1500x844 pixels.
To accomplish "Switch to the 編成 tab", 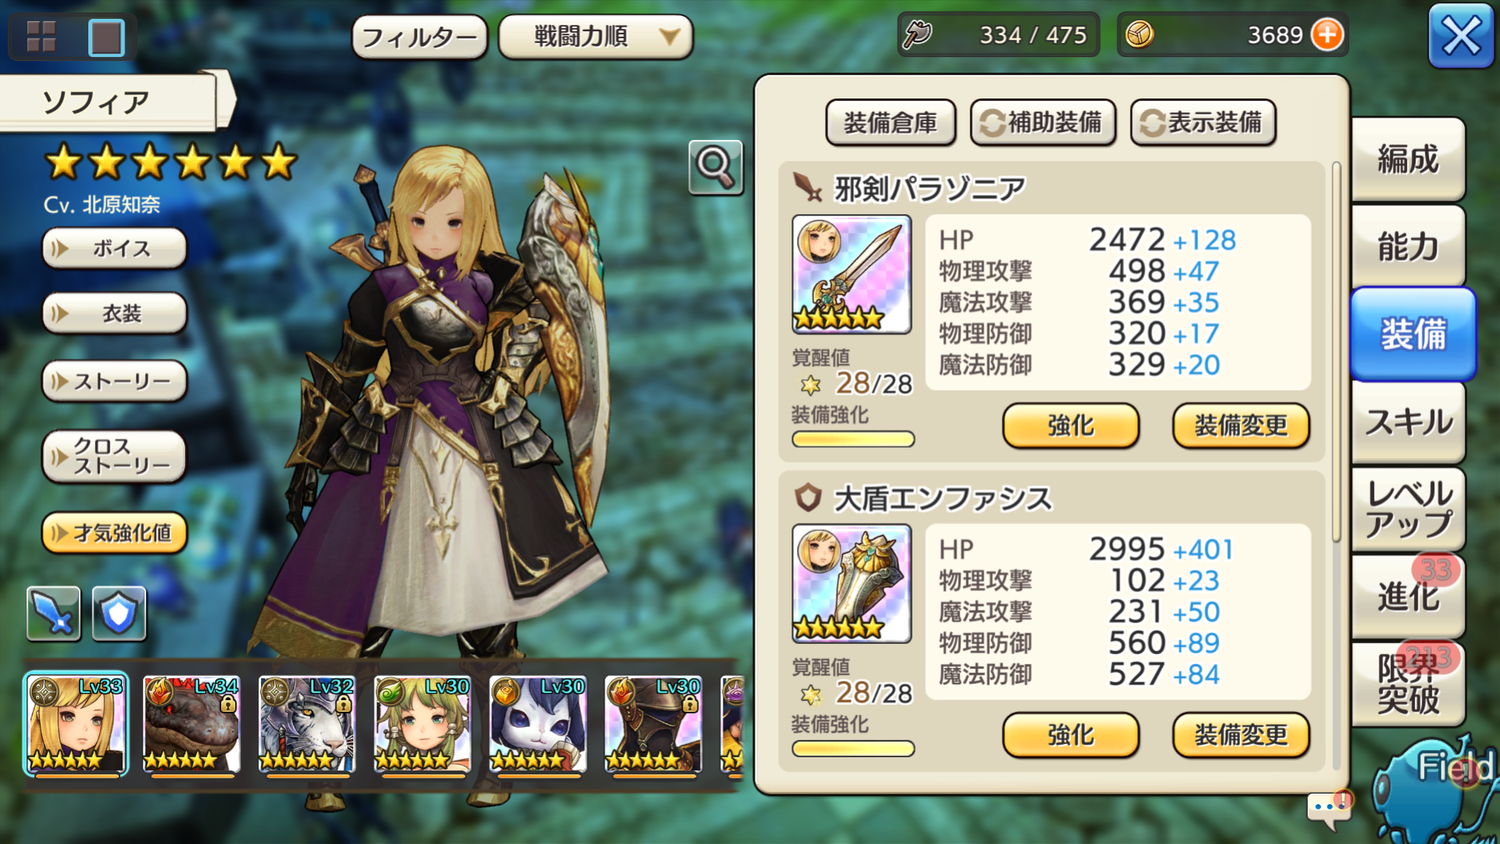I will click(1408, 159).
